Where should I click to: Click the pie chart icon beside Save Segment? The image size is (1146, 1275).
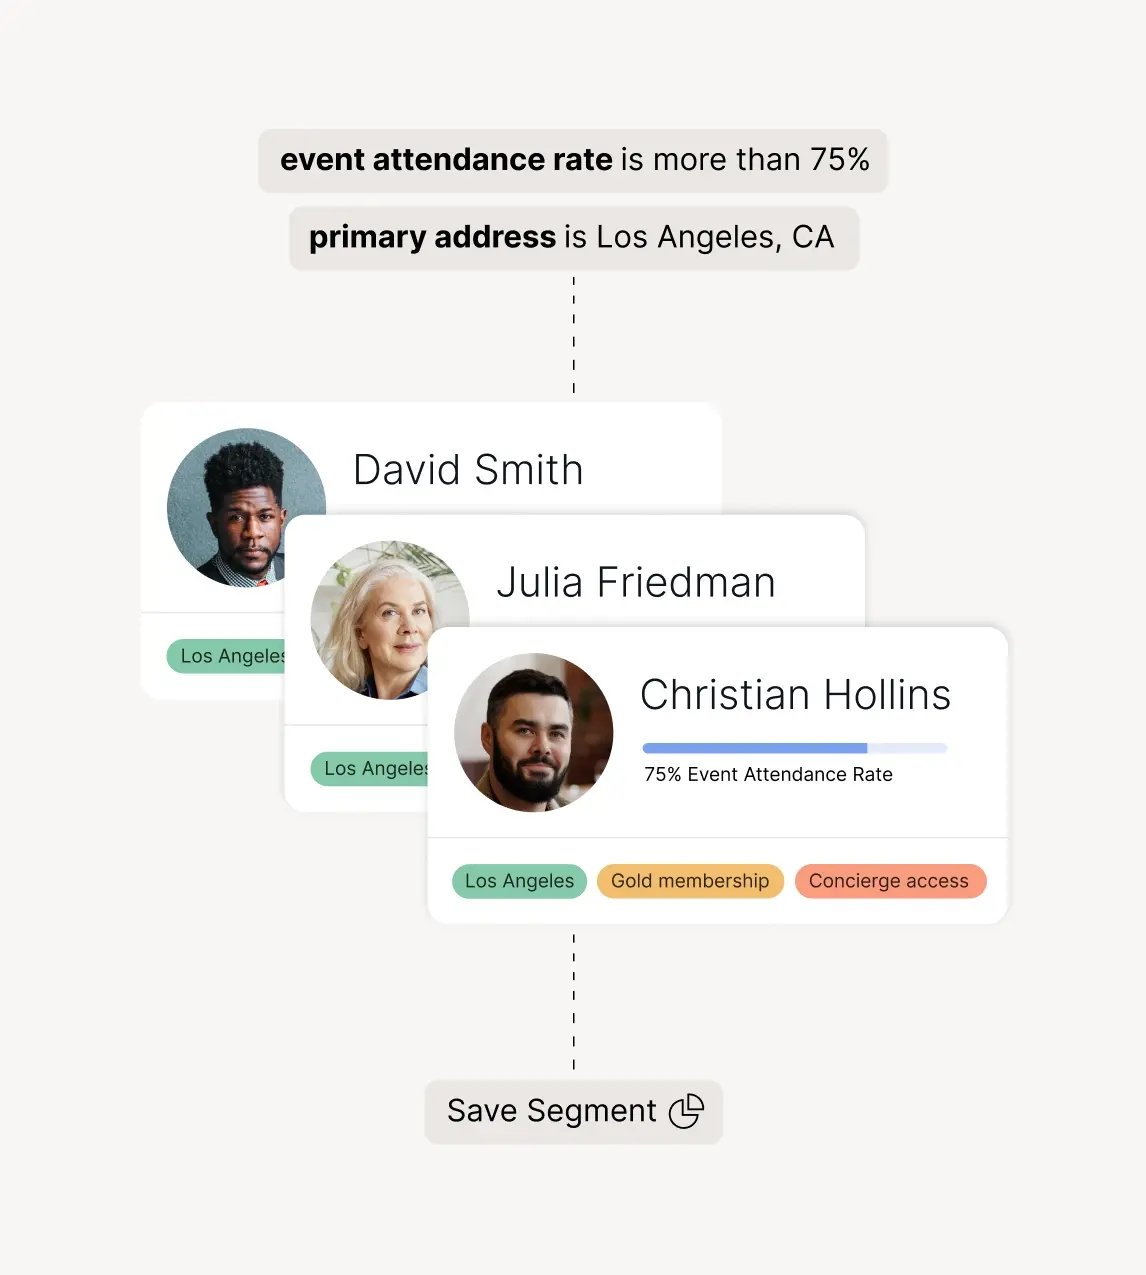686,1111
